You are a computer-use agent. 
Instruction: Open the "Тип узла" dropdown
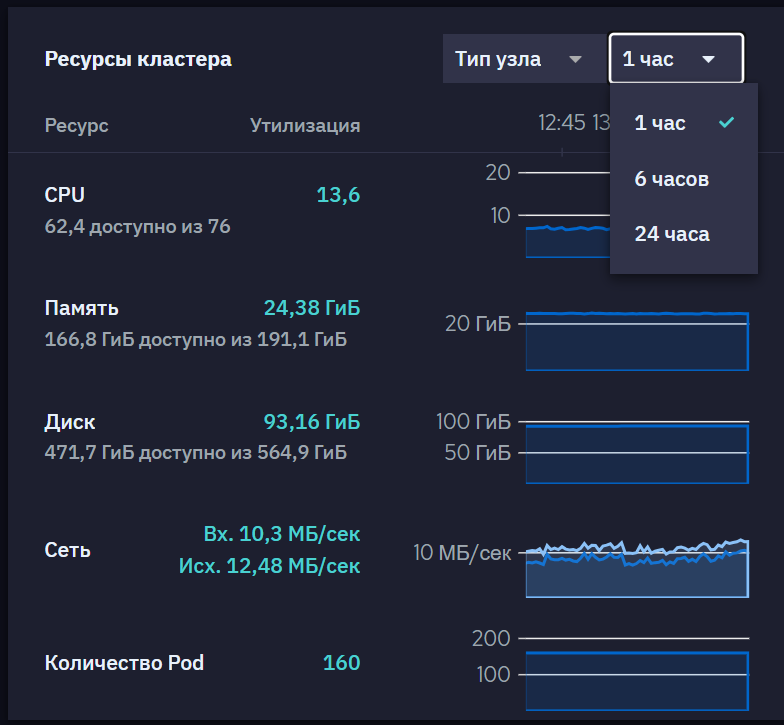click(x=525, y=58)
